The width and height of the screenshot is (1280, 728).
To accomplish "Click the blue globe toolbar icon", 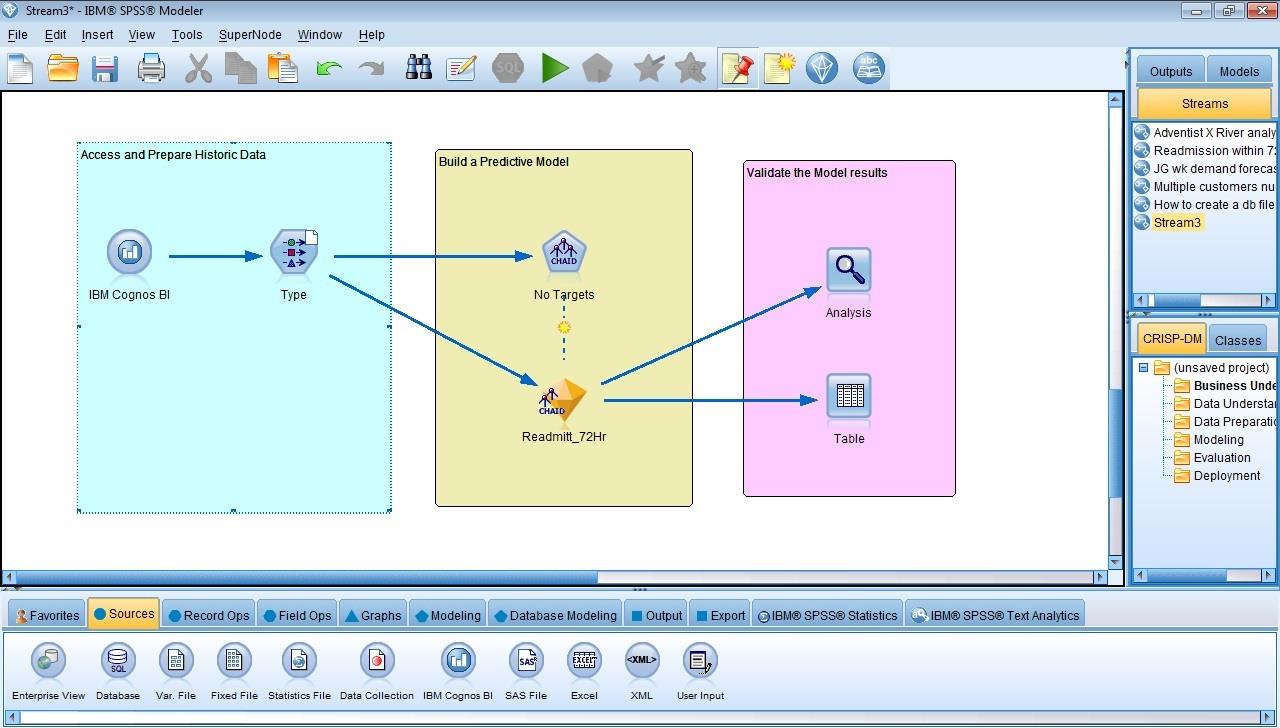I will point(821,68).
